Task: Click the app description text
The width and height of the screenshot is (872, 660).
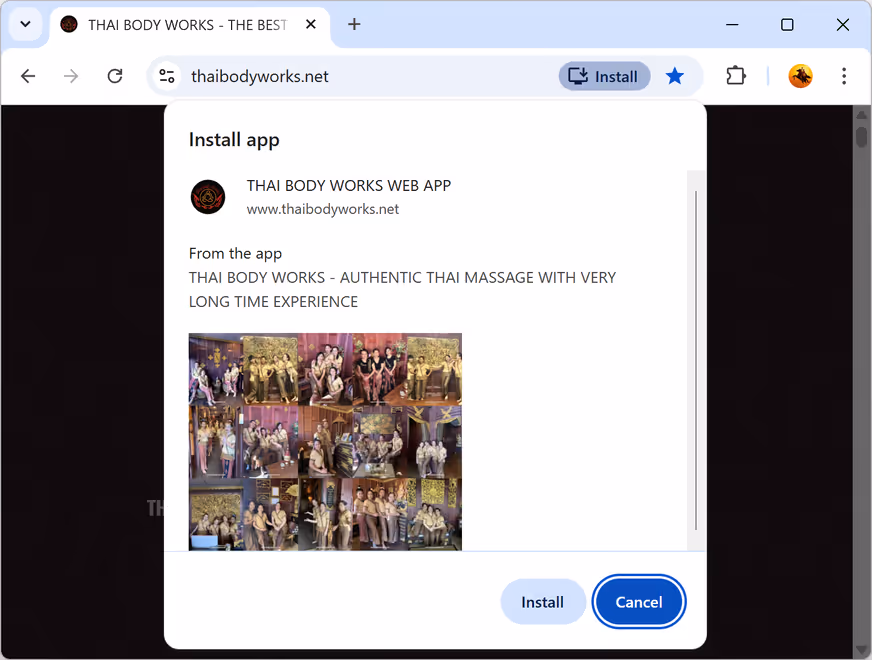Action: (x=402, y=289)
